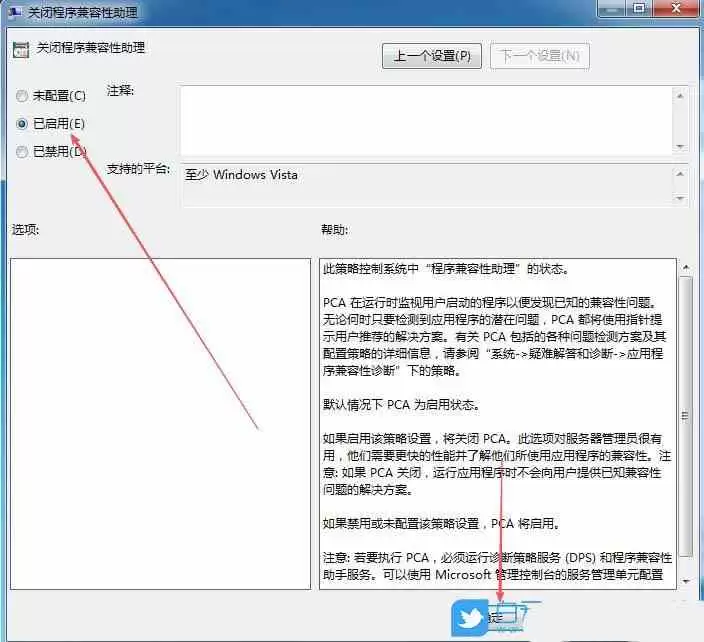704x642 pixels.
Task: Minimize the policy dialog window
Action: pos(612,9)
